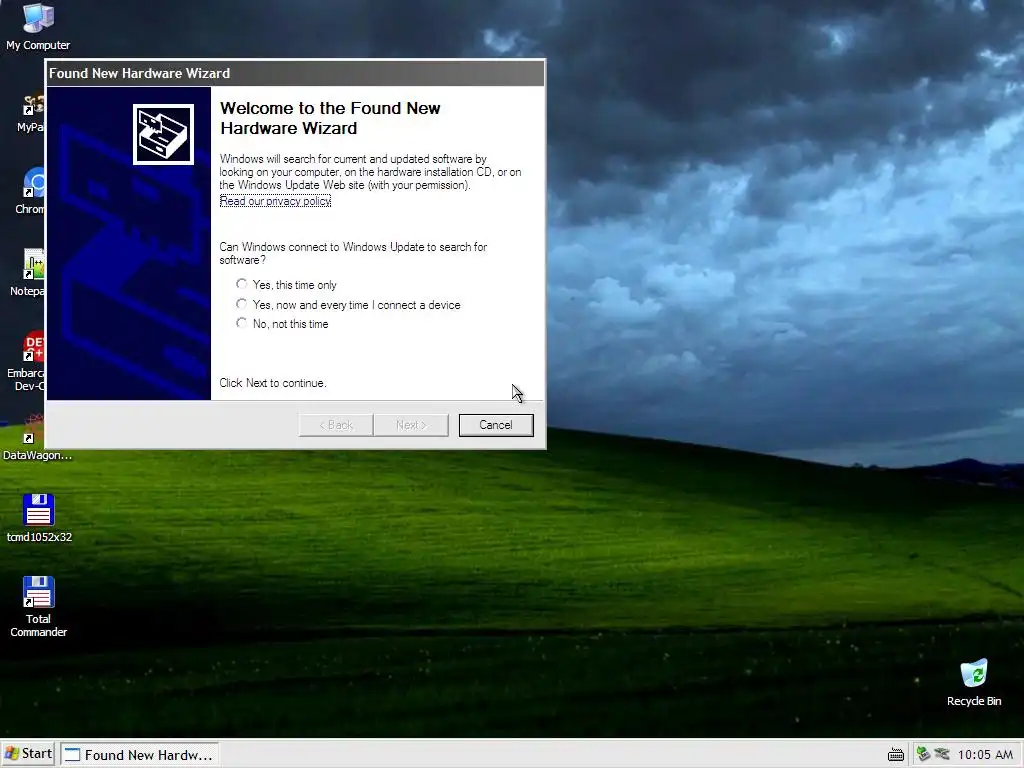This screenshot has height=768, width=1024.
Task: Click the network connection tray icon
Action: [x=941, y=754]
